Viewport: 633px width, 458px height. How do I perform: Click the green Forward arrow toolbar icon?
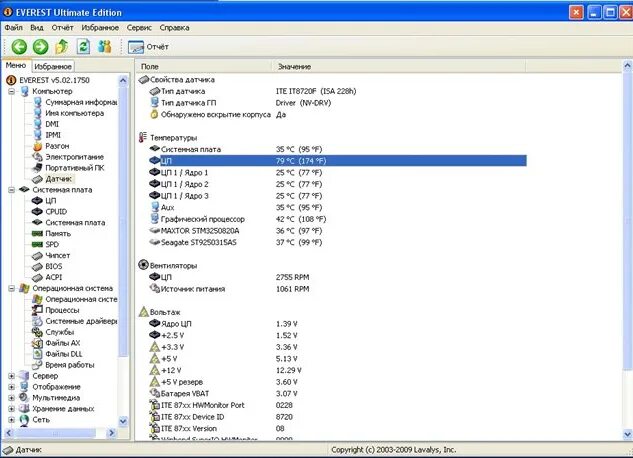click(x=40, y=47)
